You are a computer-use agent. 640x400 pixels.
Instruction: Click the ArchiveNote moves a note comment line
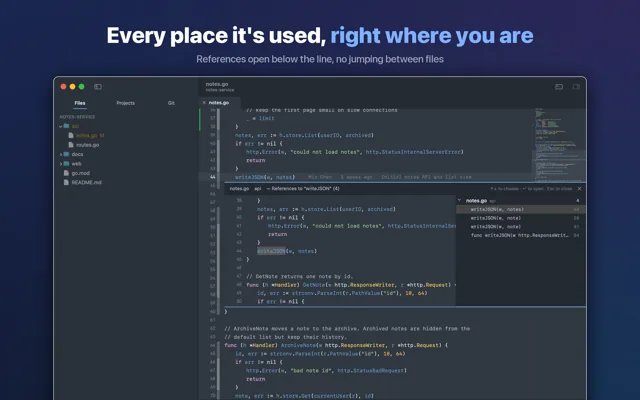click(x=347, y=329)
